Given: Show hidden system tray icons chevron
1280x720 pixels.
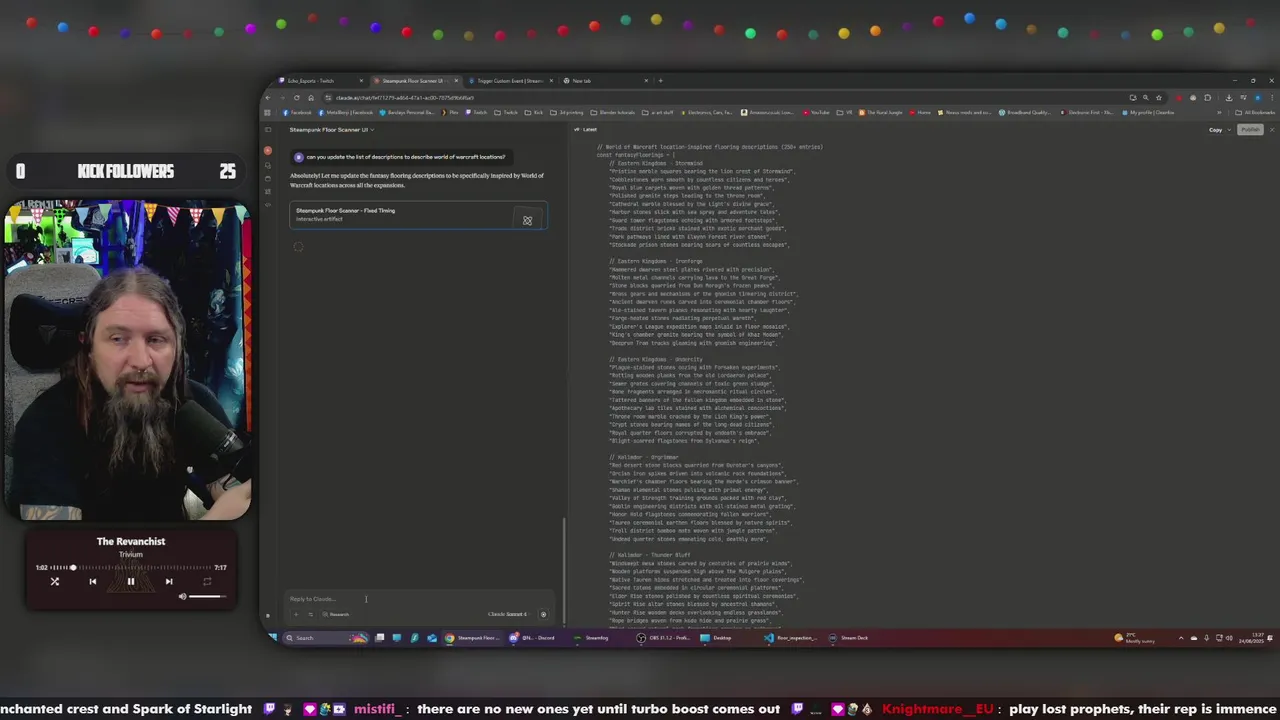Looking at the screenshot, I should (x=1181, y=638).
